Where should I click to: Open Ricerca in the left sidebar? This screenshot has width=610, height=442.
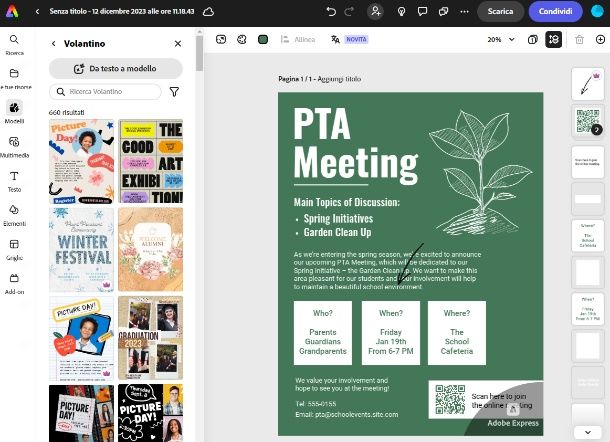click(14, 44)
